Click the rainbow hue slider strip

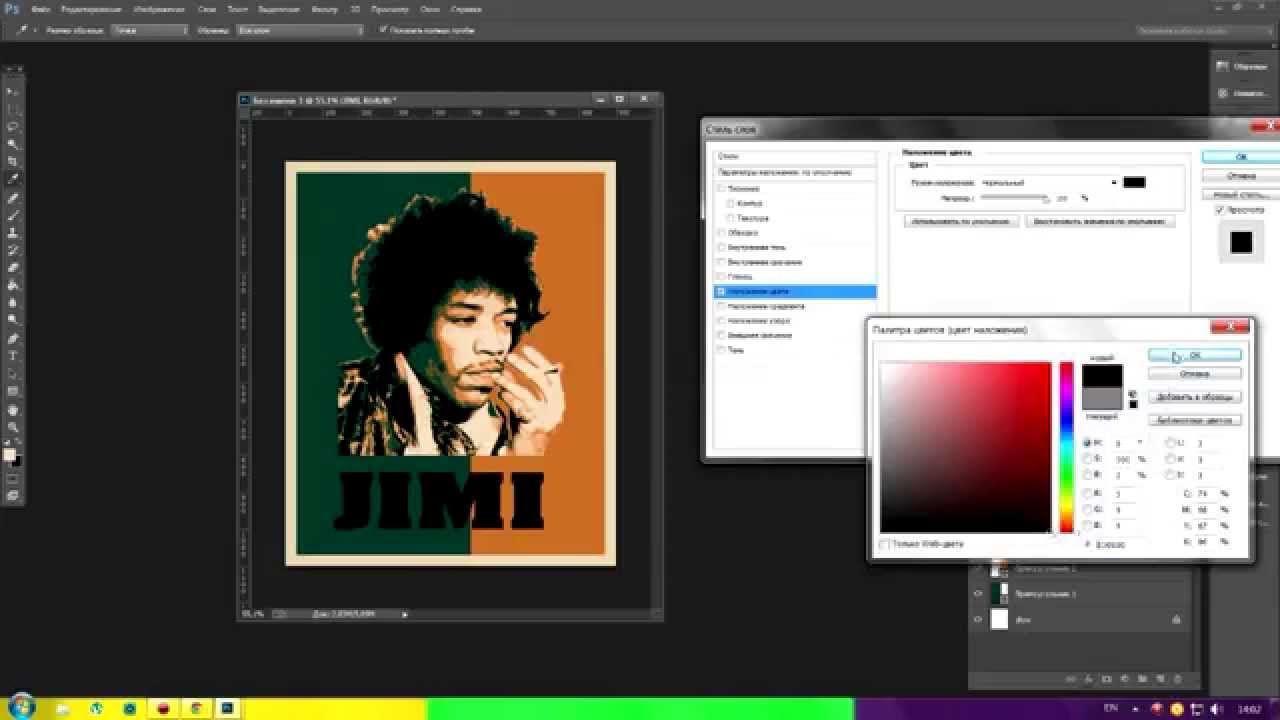(1067, 447)
